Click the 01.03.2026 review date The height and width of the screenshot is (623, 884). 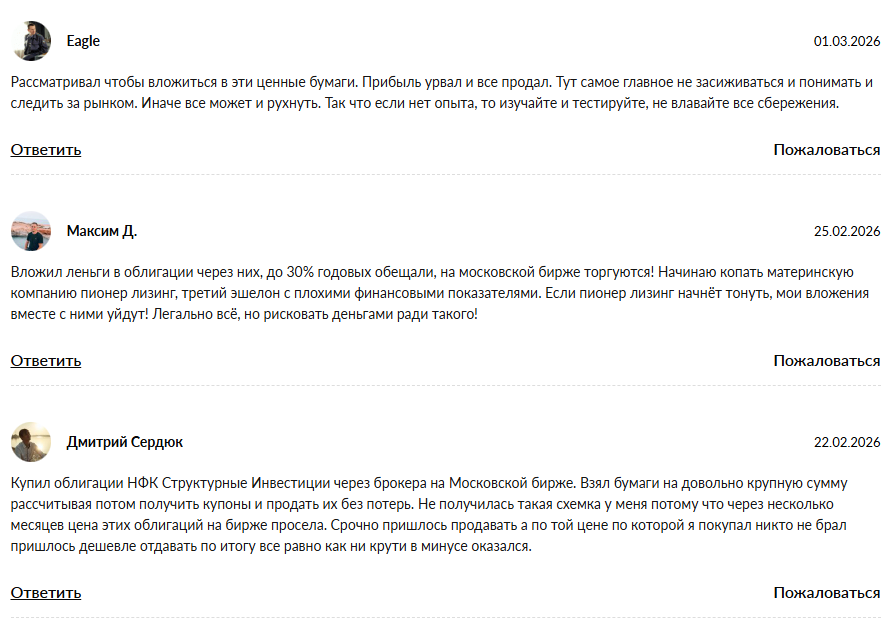point(846,42)
